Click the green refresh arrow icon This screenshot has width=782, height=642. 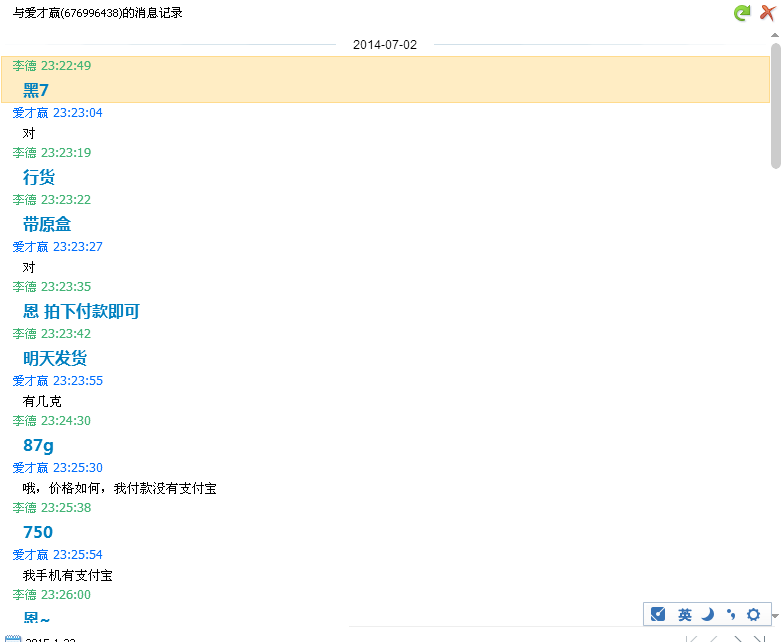click(741, 13)
